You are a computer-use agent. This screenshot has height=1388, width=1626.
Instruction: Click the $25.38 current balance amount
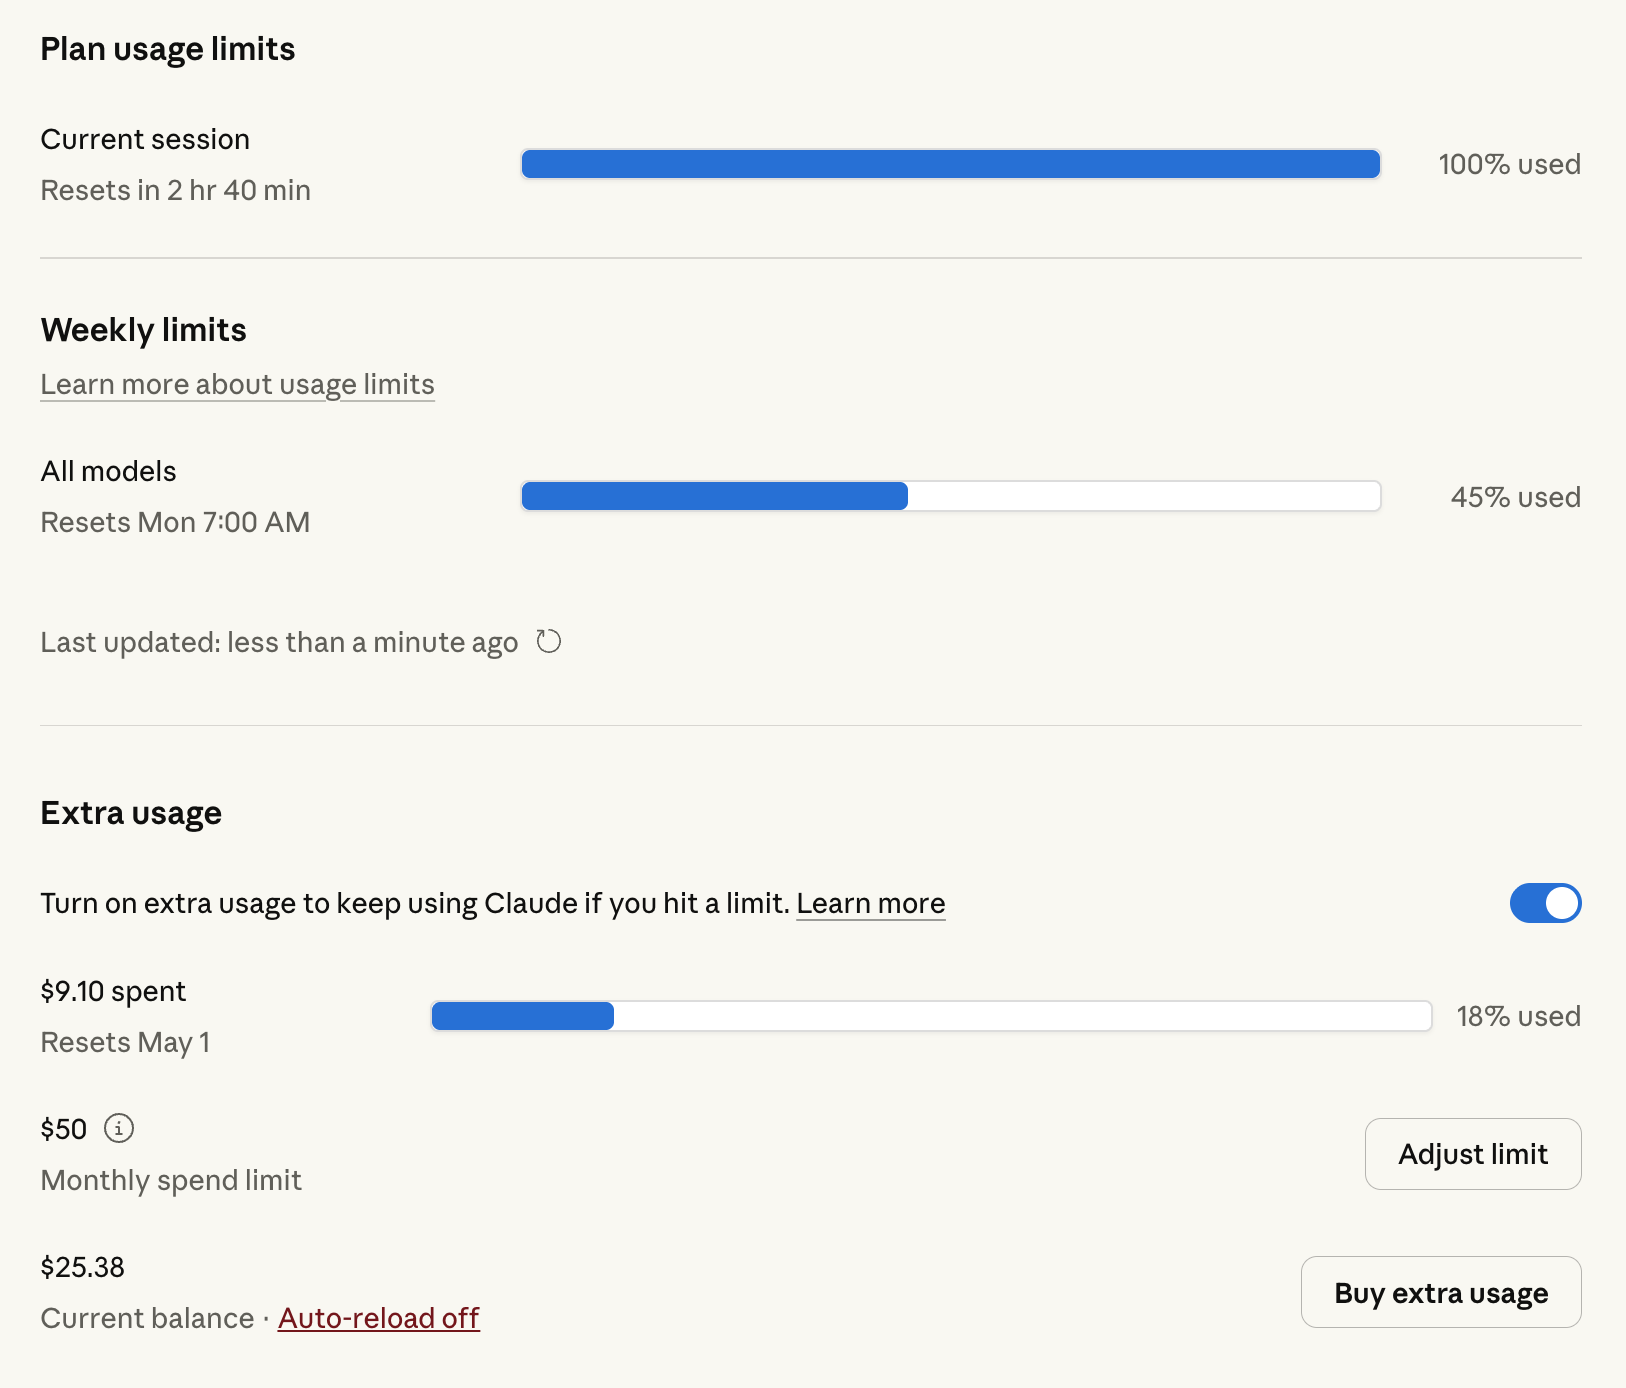click(x=83, y=1267)
